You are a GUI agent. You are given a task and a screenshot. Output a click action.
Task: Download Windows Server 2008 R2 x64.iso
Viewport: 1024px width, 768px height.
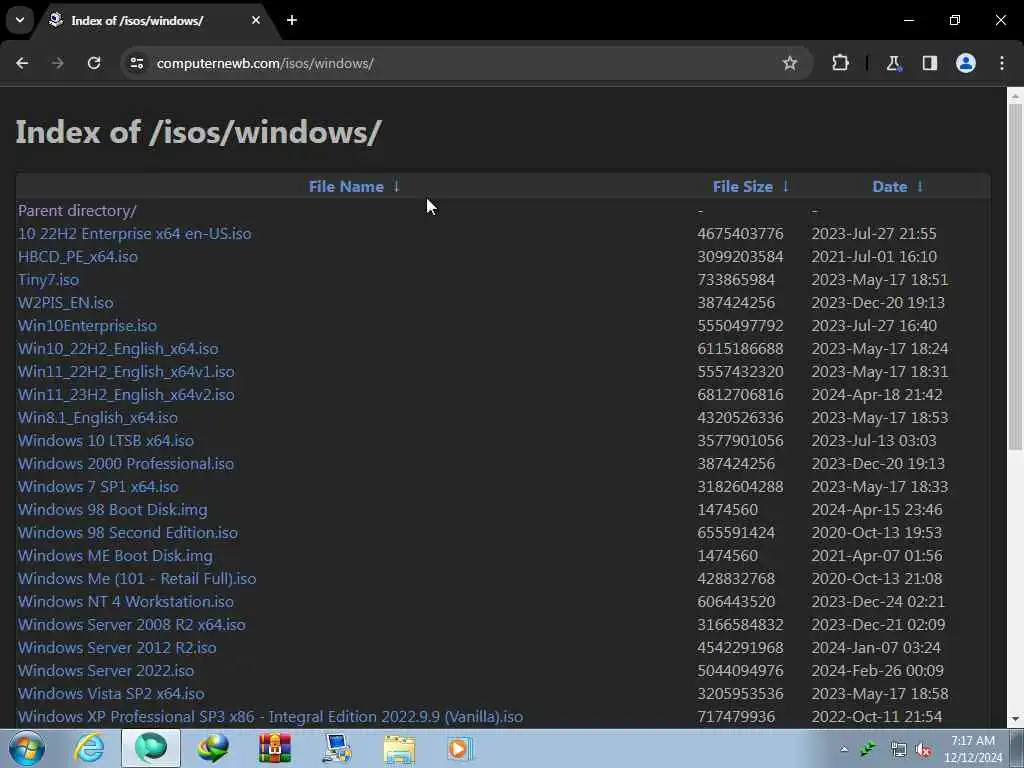(x=131, y=624)
